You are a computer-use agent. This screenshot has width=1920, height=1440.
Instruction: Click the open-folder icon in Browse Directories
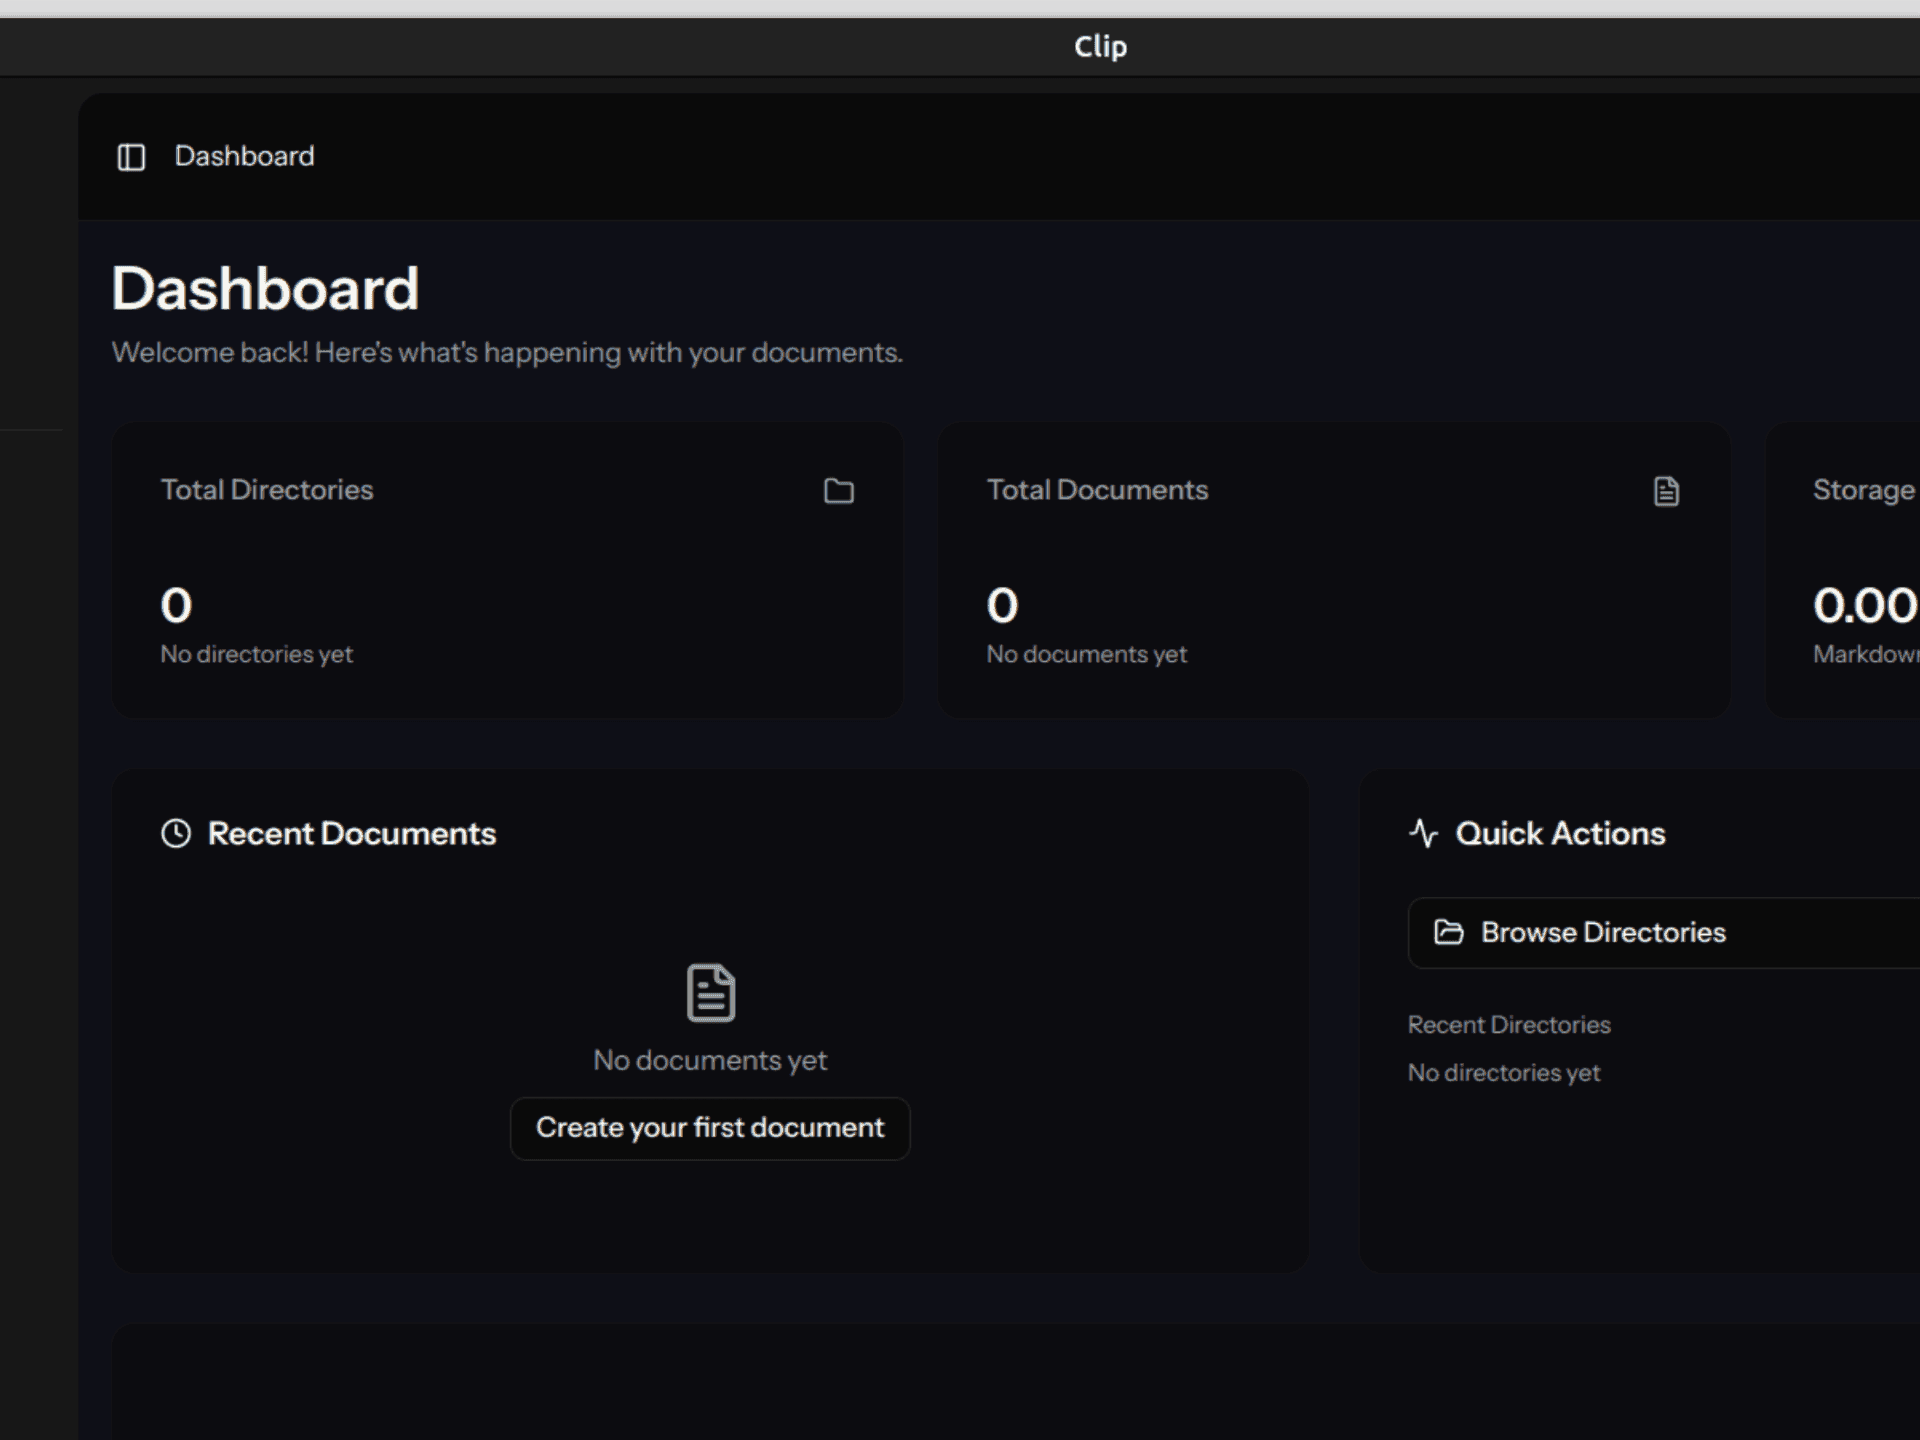tap(1448, 933)
